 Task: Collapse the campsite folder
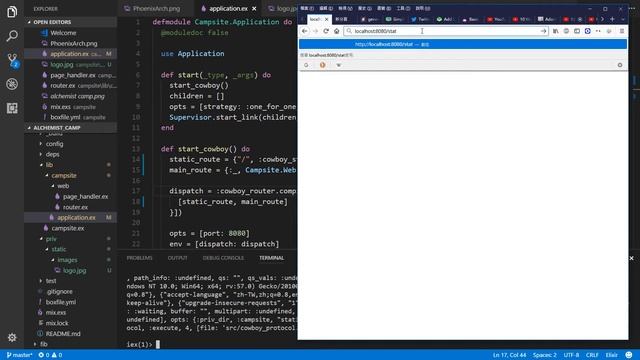click(64, 176)
